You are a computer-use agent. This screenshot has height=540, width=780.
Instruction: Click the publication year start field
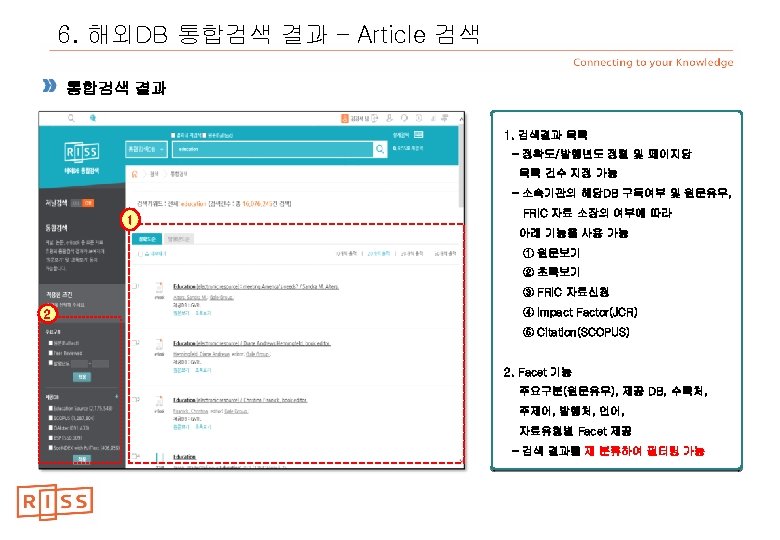click(80, 363)
